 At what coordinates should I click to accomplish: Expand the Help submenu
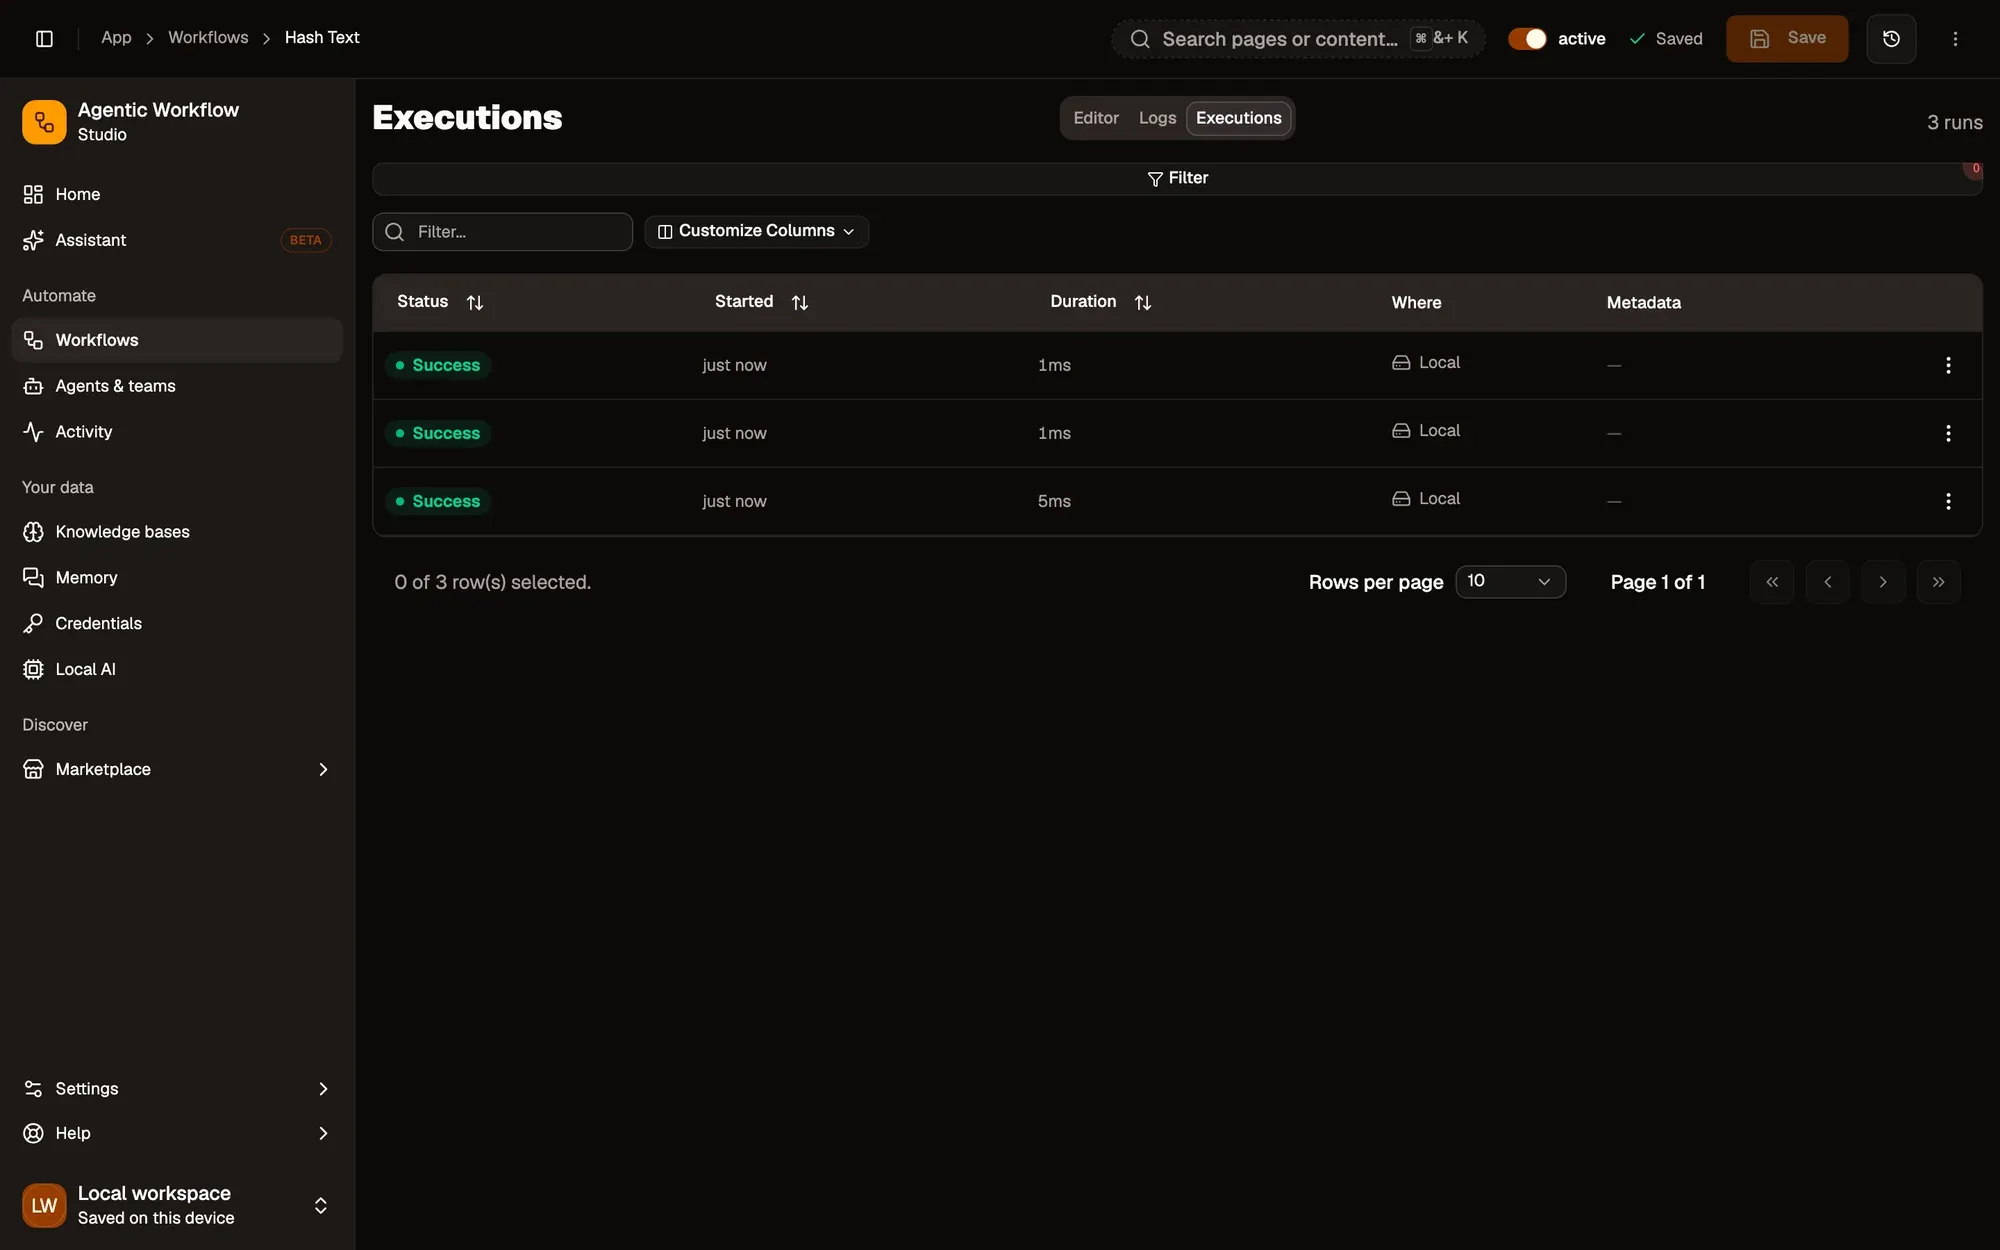pyautogui.click(x=177, y=1133)
